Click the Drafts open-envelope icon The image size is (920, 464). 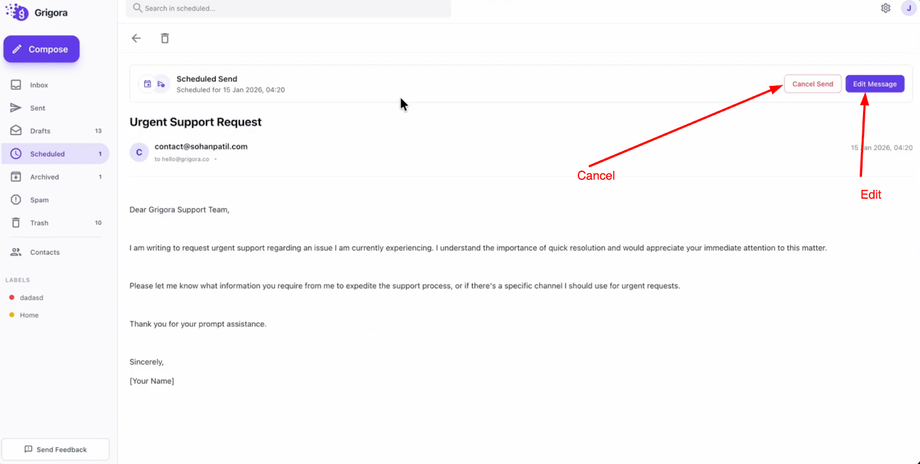coord(16,131)
